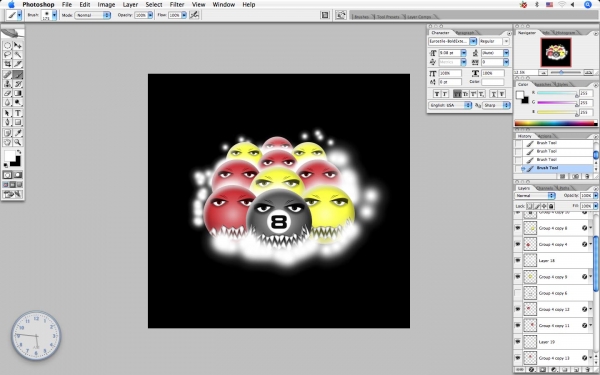Image resolution: width=600 pixels, height=375 pixels.
Task: Select the Magic Wand tool
Action: [18, 55]
